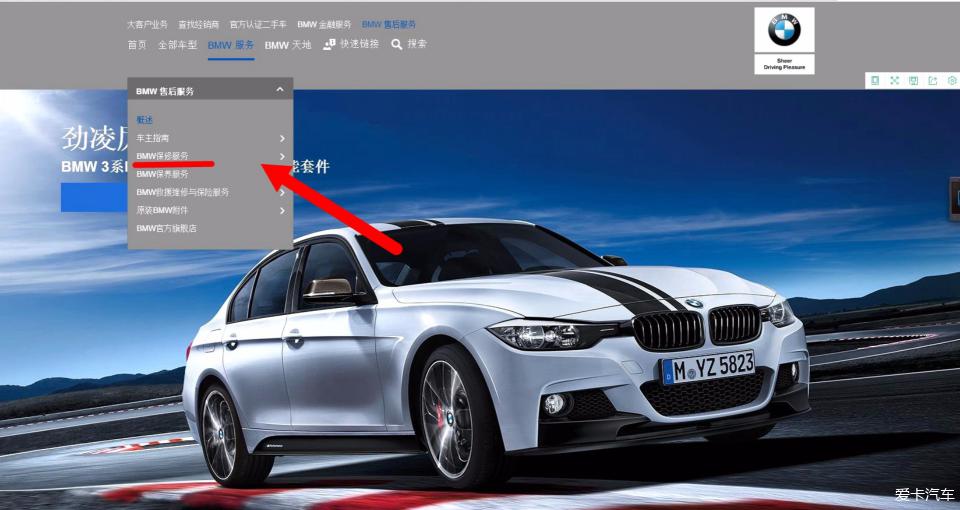This screenshot has width=960, height=510.
Task: Click the share export toolbar icon
Action: point(932,80)
